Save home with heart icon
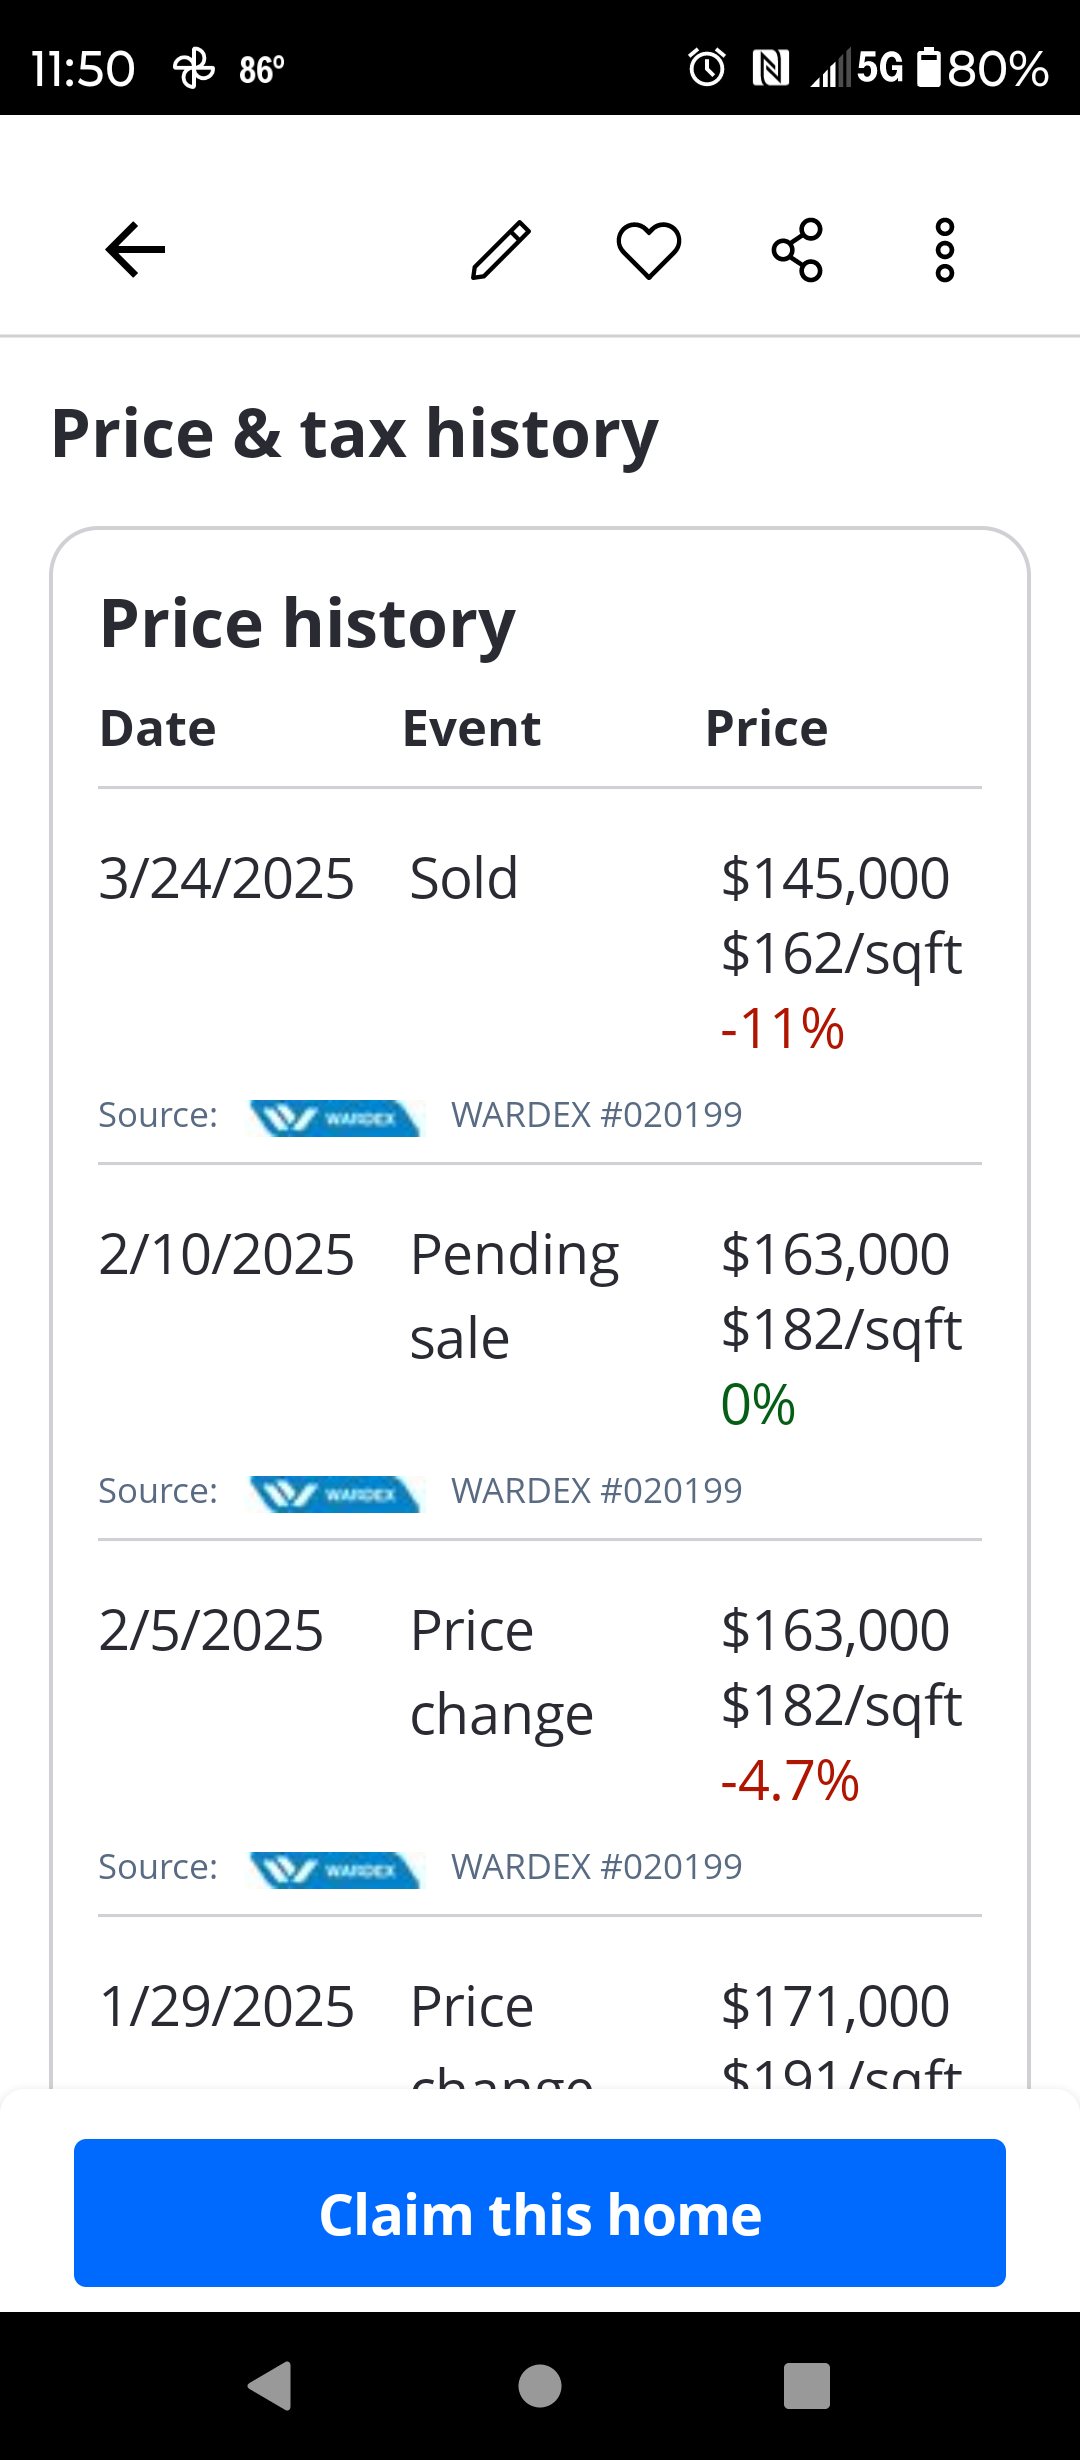Image resolution: width=1080 pixels, height=2460 pixels. pyautogui.click(x=648, y=249)
